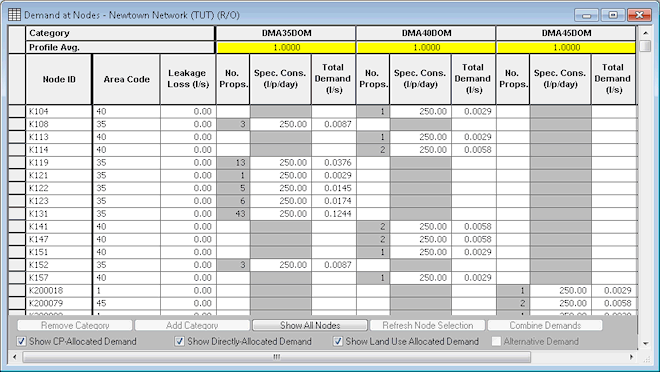Click the Area Code column header
The width and height of the screenshot is (660, 372).
click(126, 79)
